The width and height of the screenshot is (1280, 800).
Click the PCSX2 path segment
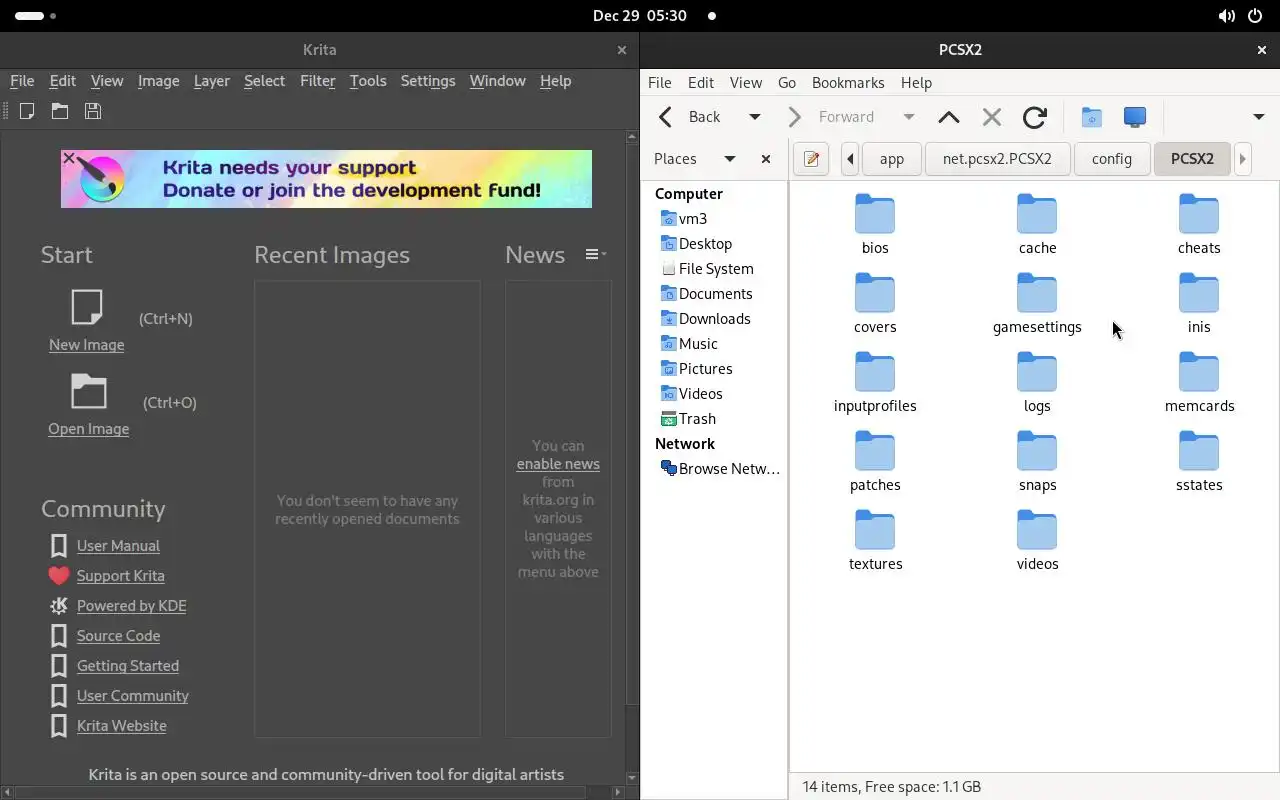tap(1192, 159)
